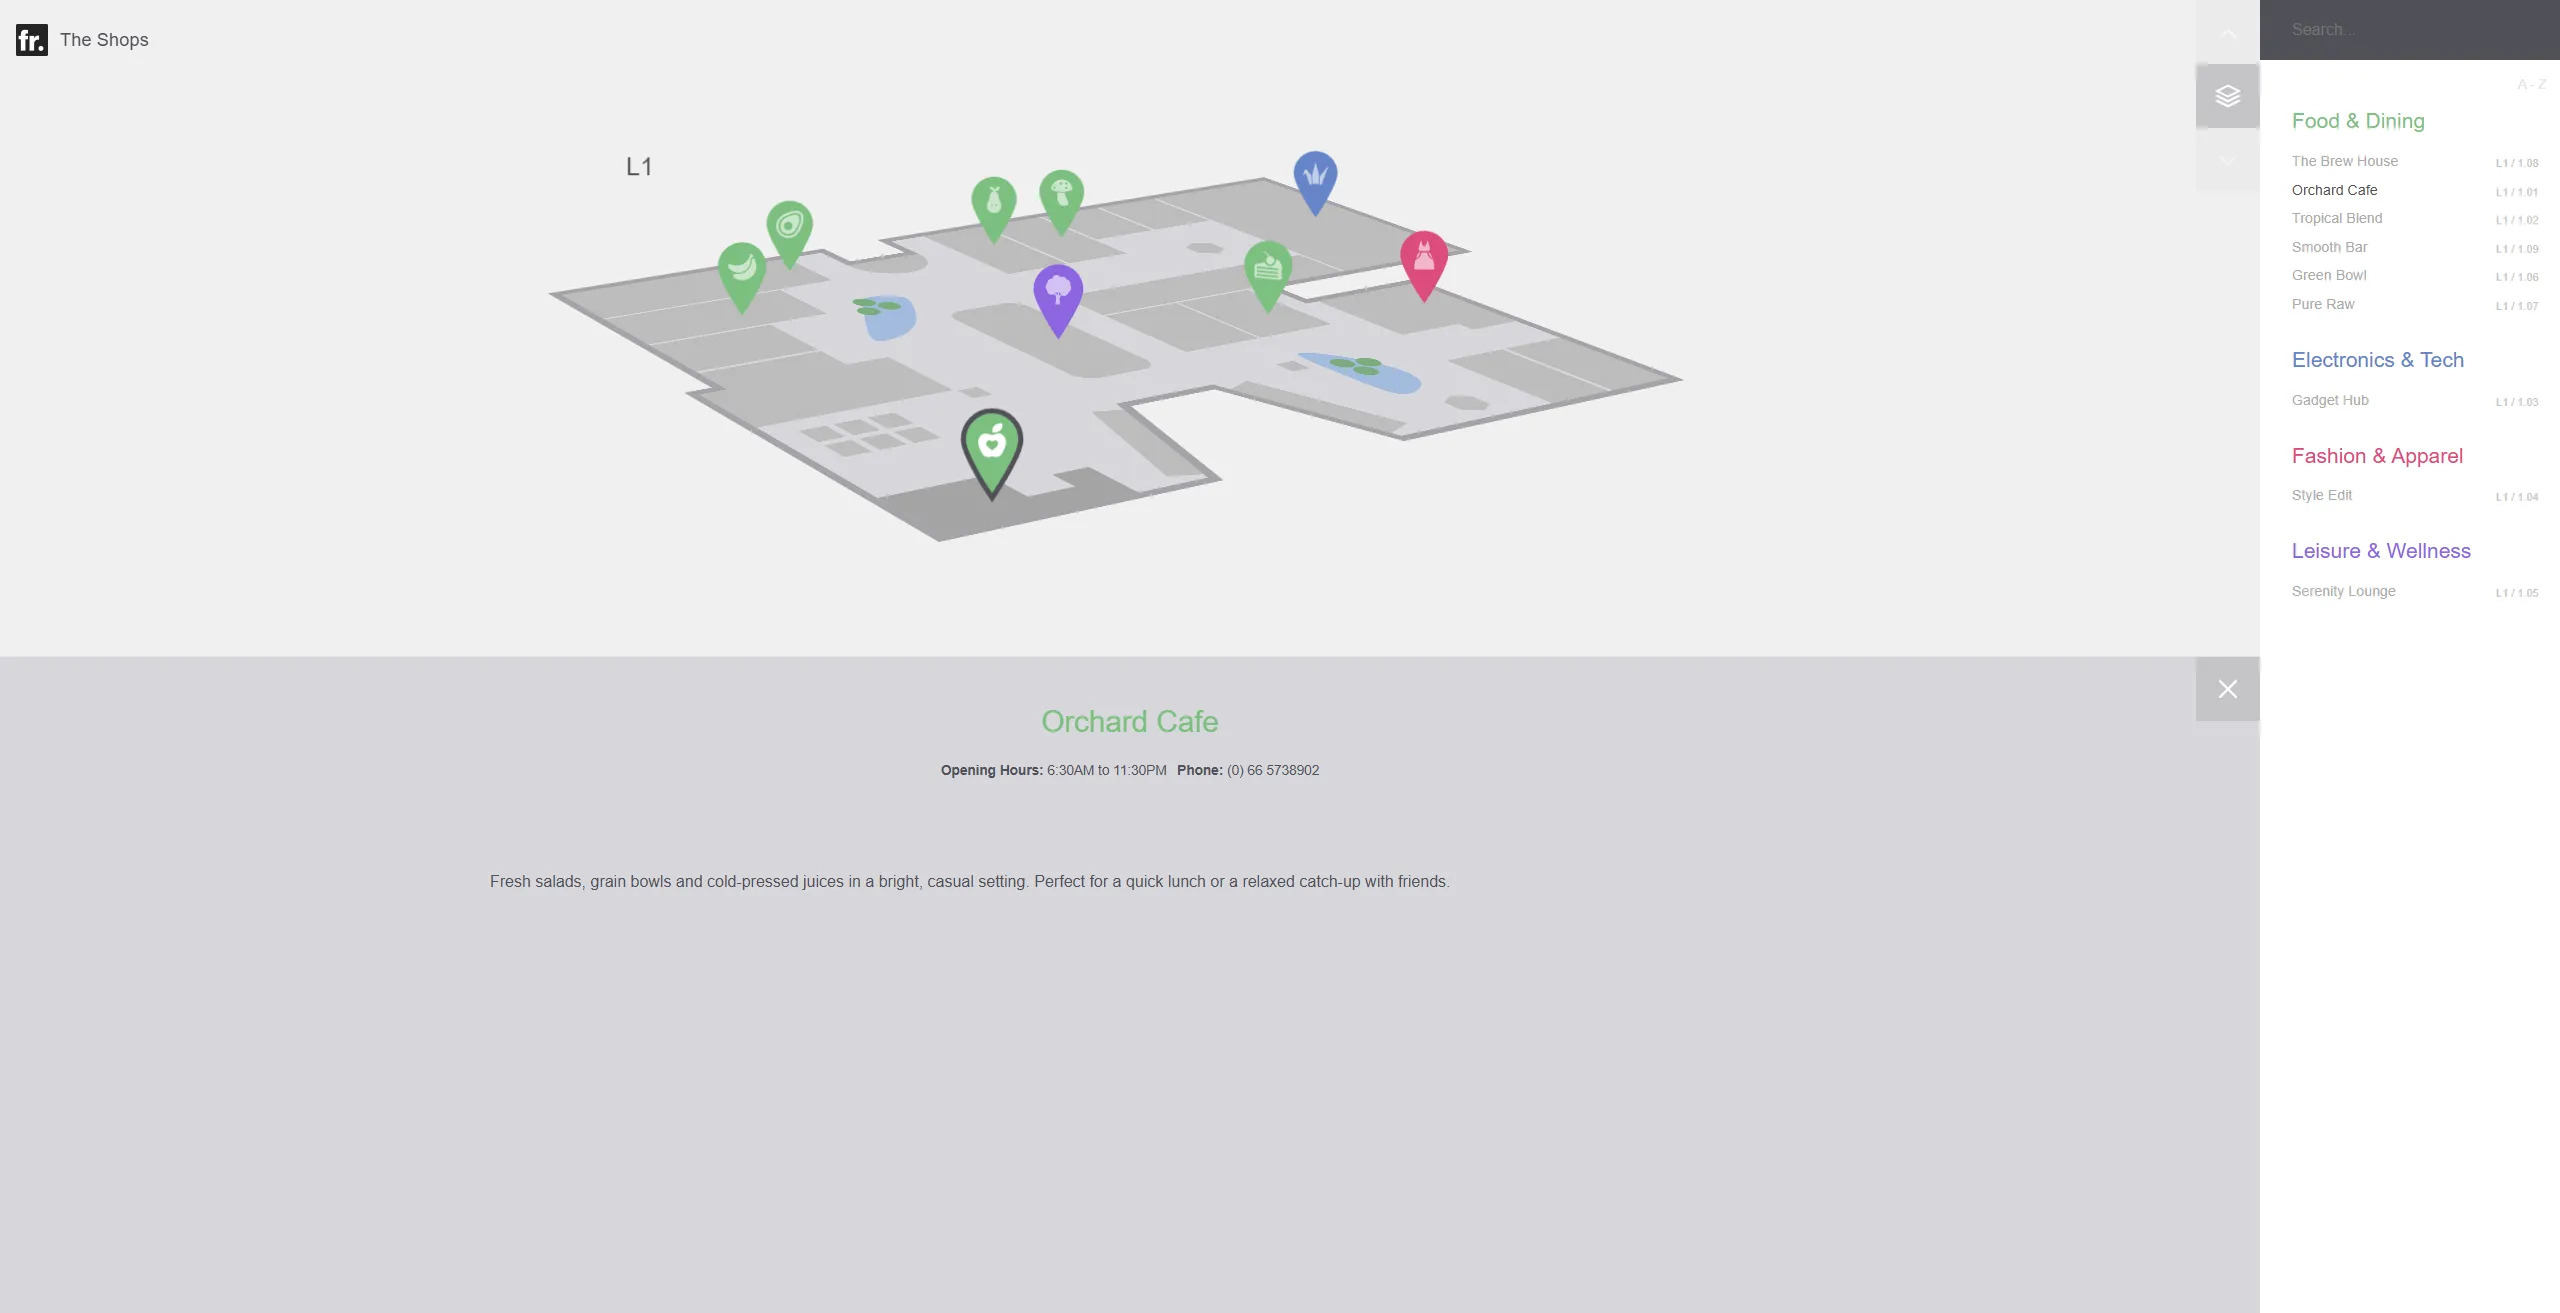Click the cake slice map pin
Screen dimensions: 2560x1313
click(x=1268, y=270)
